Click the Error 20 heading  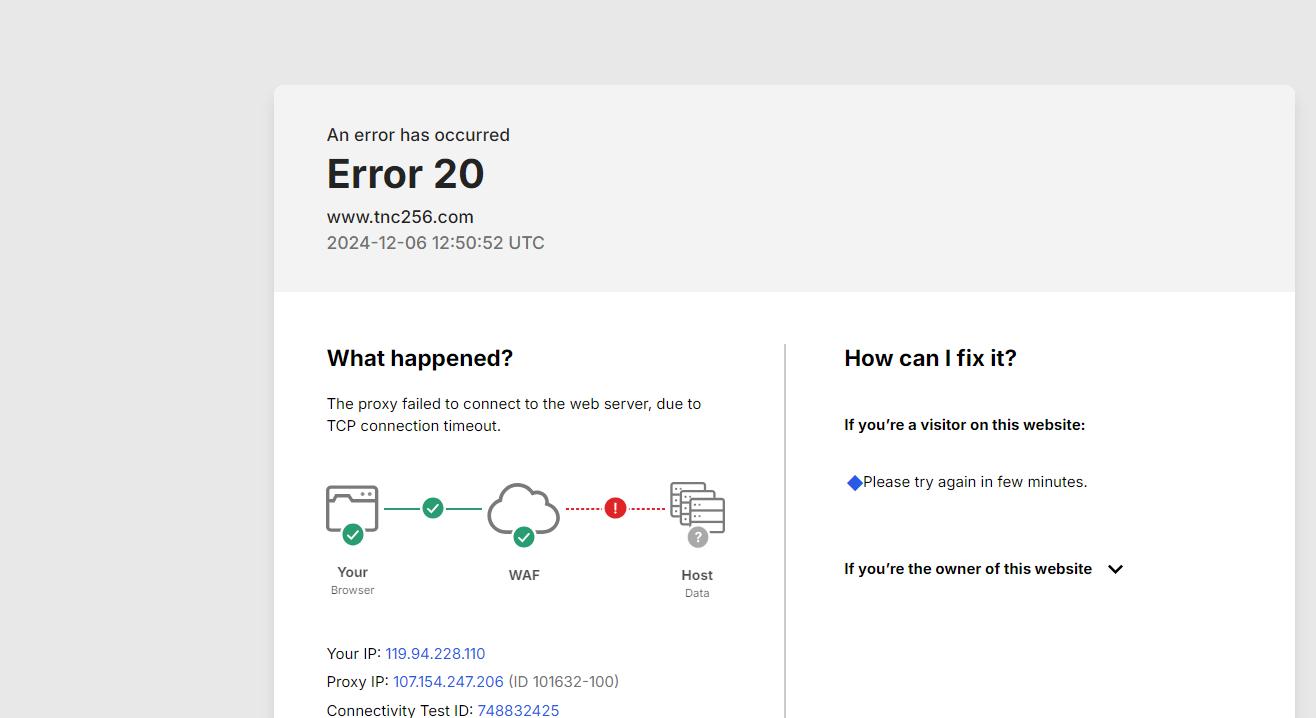coord(405,174)
